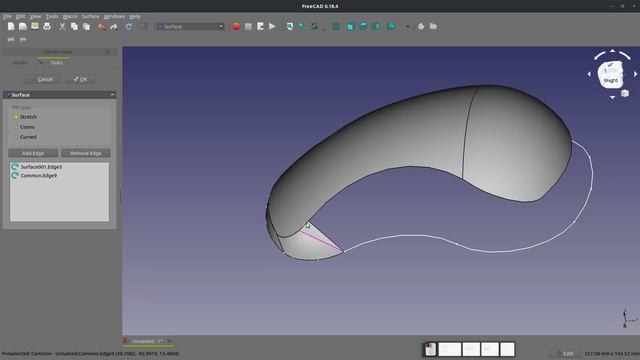The width and height of the screenshot is (640, 360).
Task: Rotate view with navigation cube bottom arrow
Action: pyautogui.click(x=612, y=97)
